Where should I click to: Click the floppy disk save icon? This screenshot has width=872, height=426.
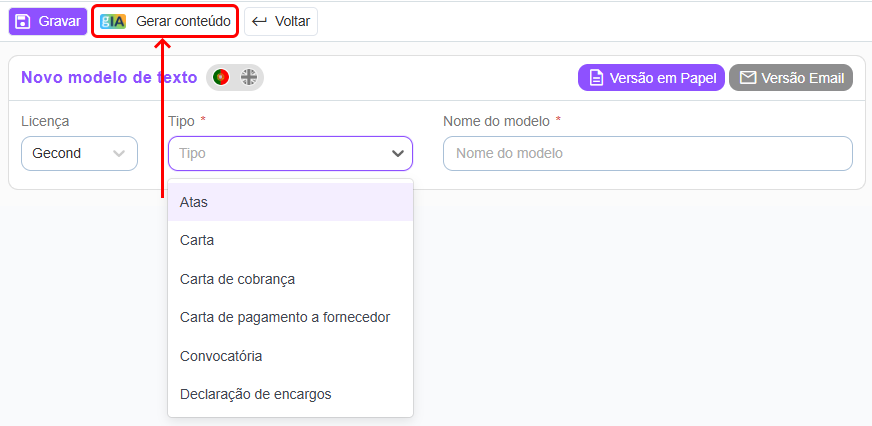point(23,21)
